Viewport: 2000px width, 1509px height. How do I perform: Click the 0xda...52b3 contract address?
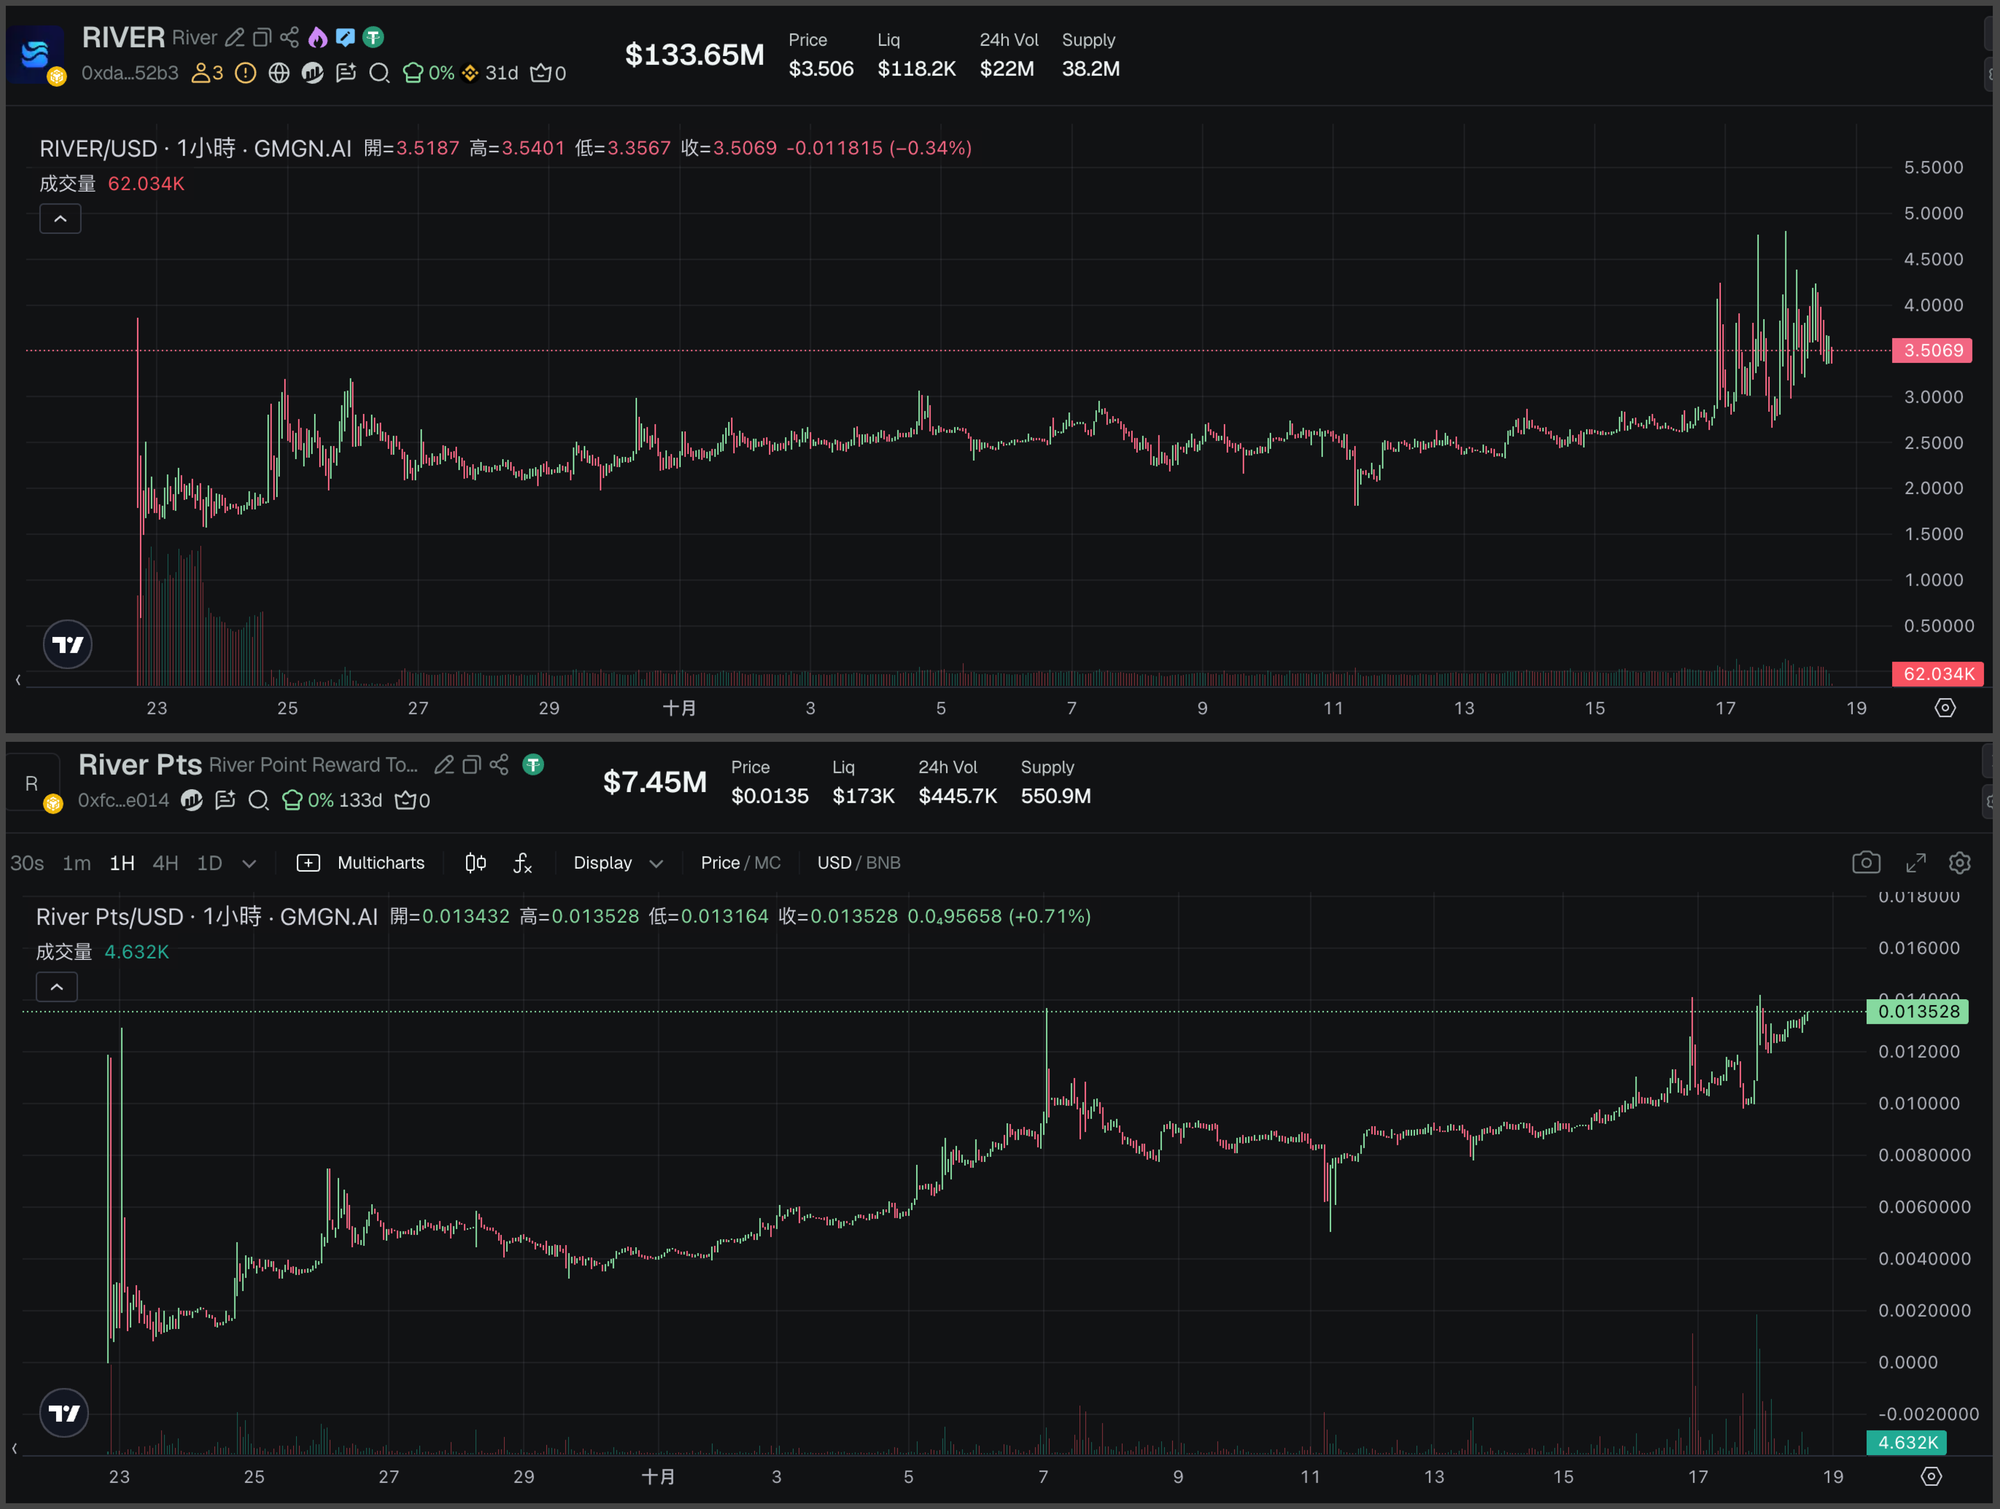(129, 73)
